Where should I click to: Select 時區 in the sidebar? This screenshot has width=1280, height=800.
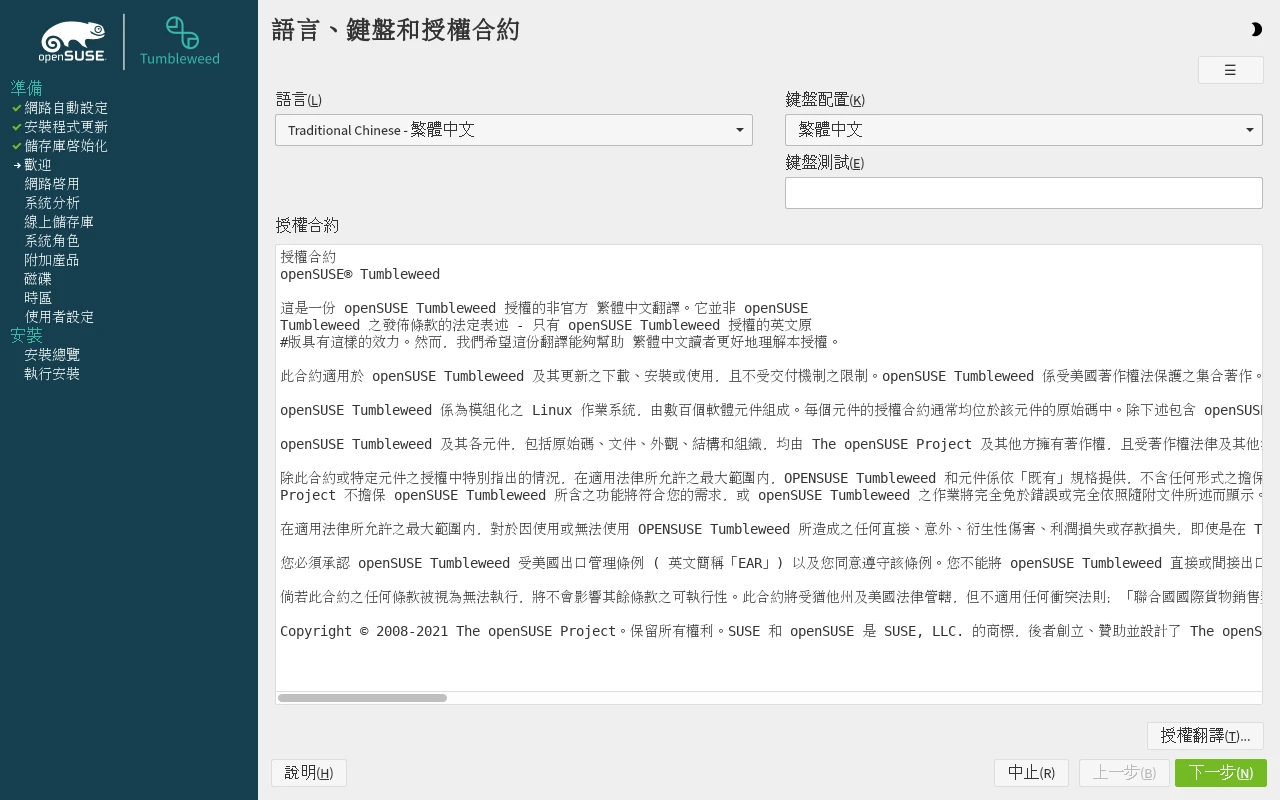[x=38, y=298]
